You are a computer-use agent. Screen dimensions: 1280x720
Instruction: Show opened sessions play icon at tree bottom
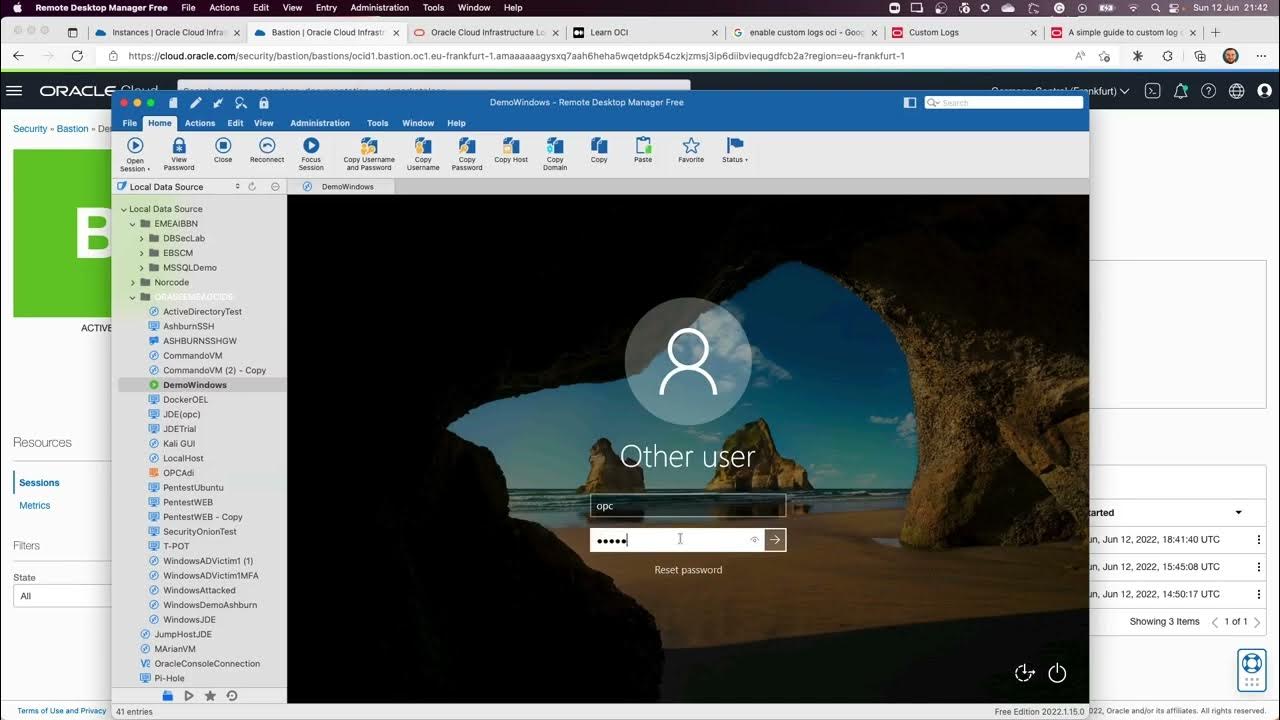(x=189, y=695)
